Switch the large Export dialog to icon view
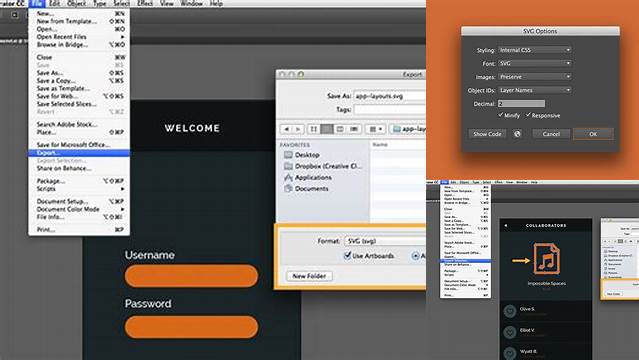The height and width of the screenshot is (360, 639). [x=313, y=129]
